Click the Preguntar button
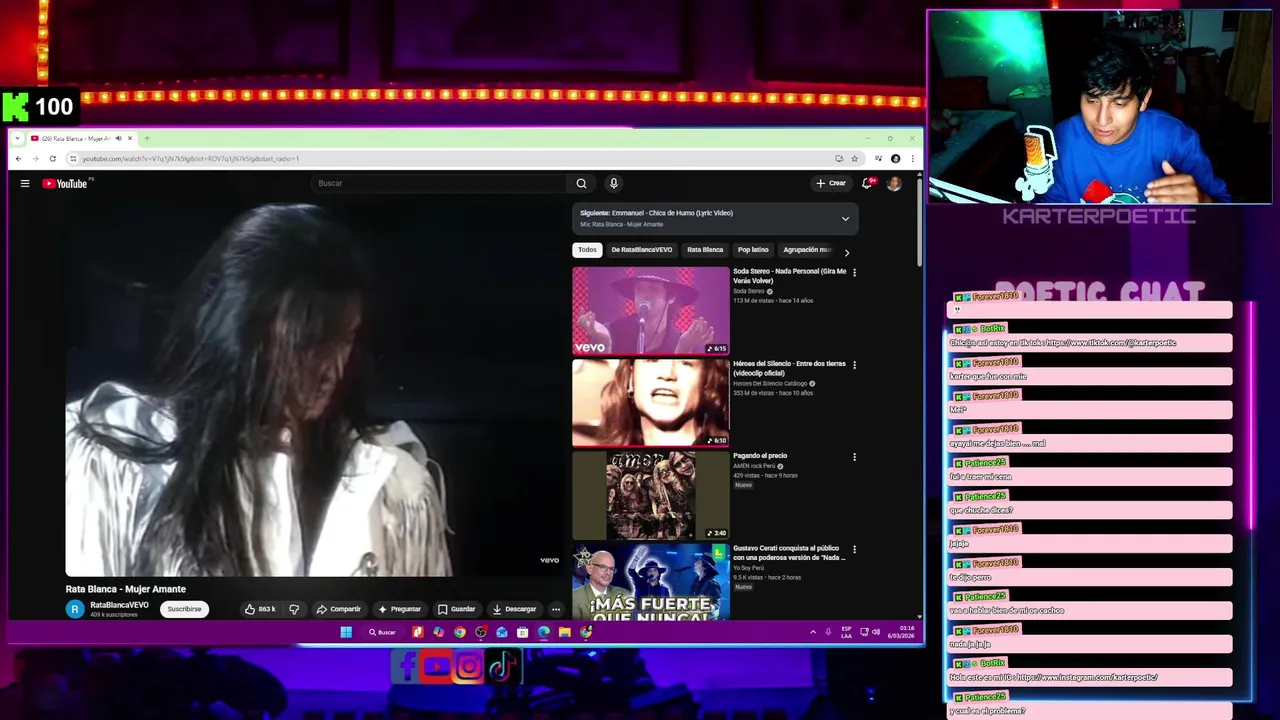1280x720 pixels. pyautogui.click(x=399, y=609)
